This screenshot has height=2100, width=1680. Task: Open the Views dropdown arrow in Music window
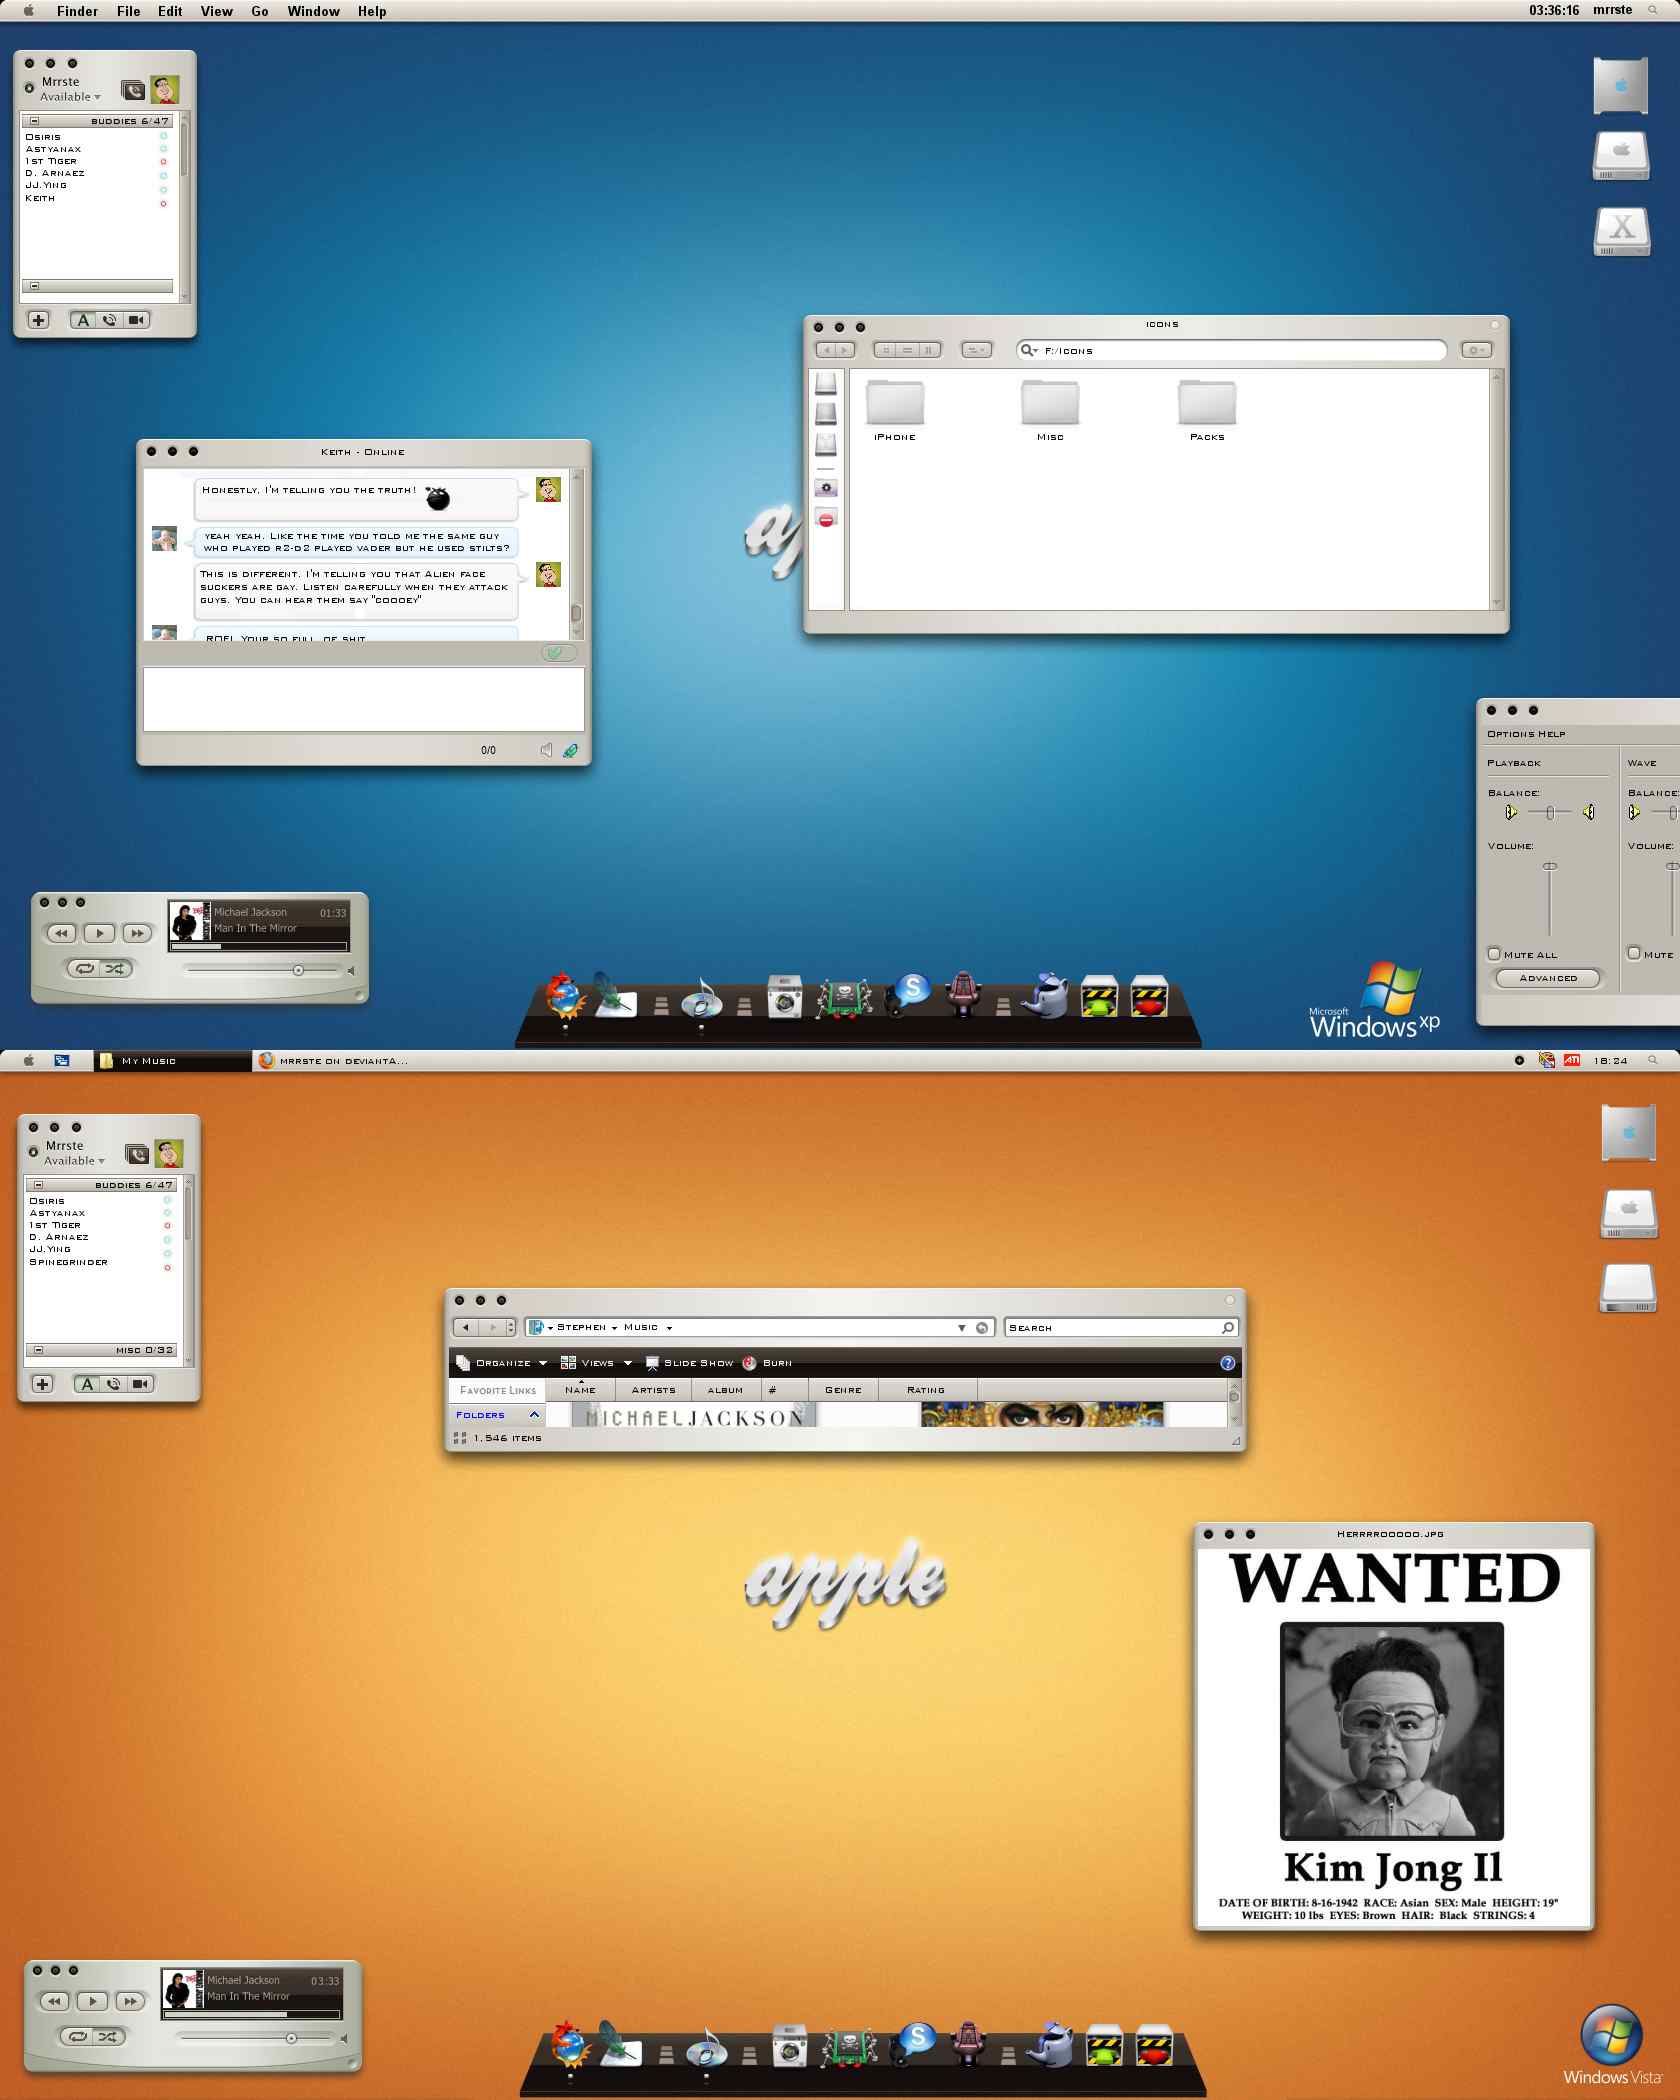click(628, 1363)
